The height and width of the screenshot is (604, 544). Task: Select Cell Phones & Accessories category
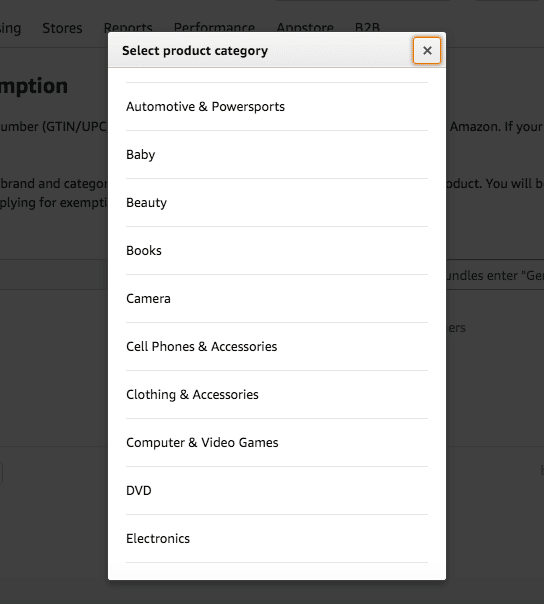coord(277,347)
